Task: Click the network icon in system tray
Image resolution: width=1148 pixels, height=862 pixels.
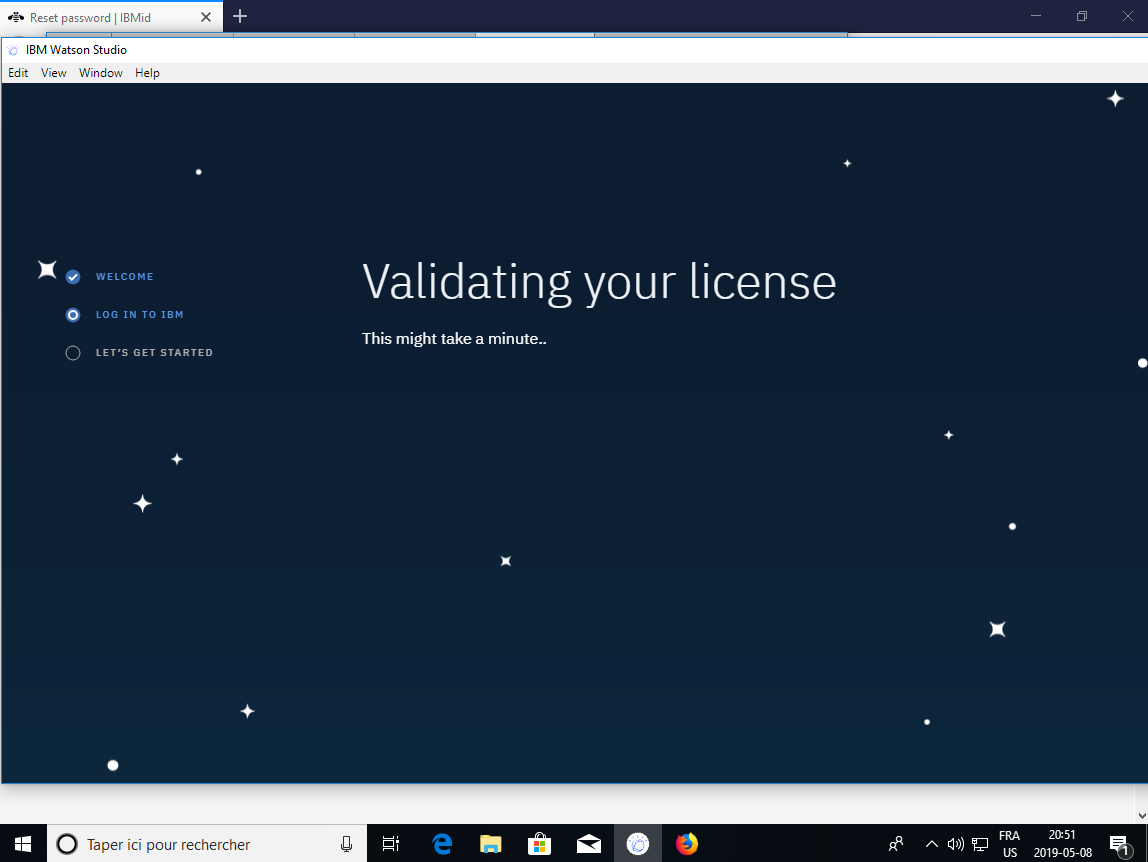Action: [980, 844]
